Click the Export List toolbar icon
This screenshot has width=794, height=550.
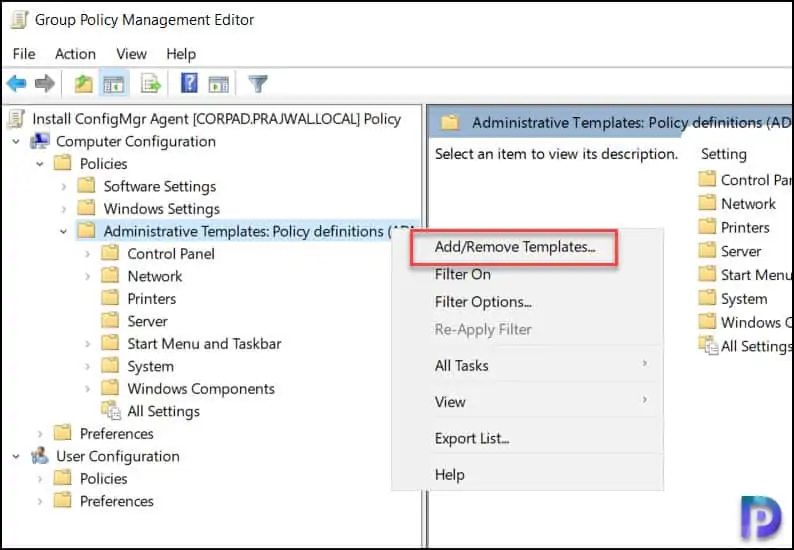150,84
